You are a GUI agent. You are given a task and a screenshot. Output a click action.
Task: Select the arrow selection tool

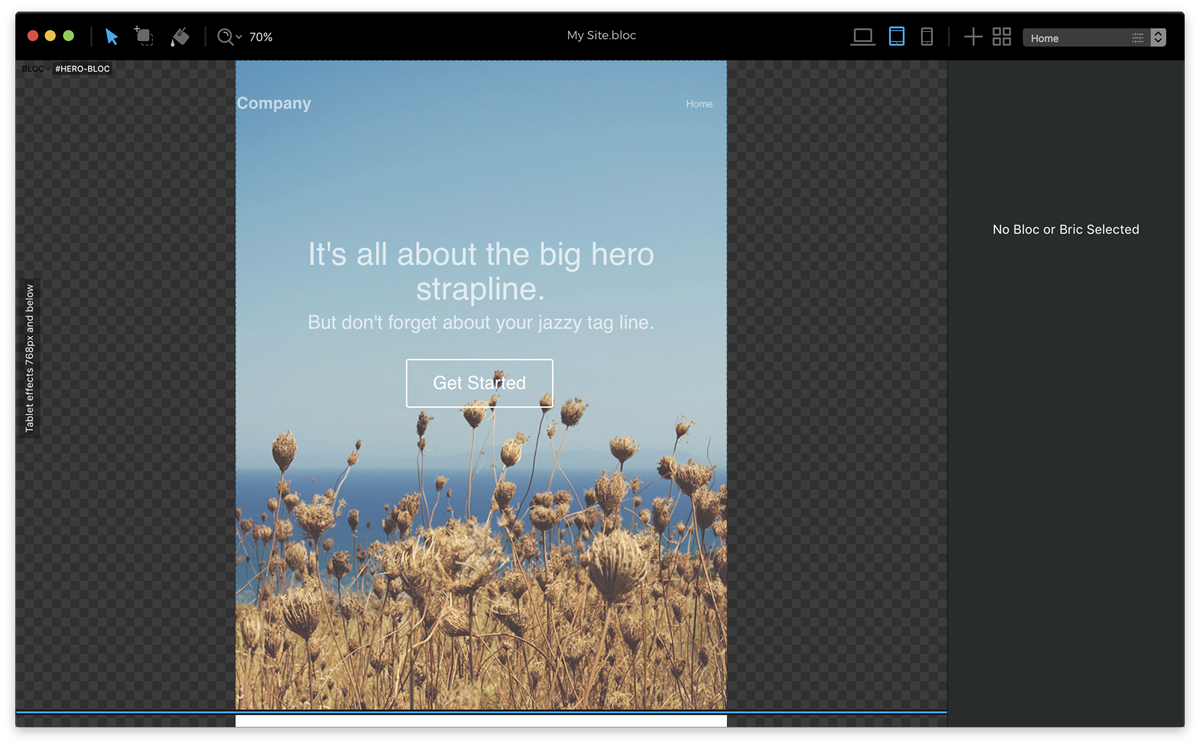pyautogui.click(x=112, y=37)
